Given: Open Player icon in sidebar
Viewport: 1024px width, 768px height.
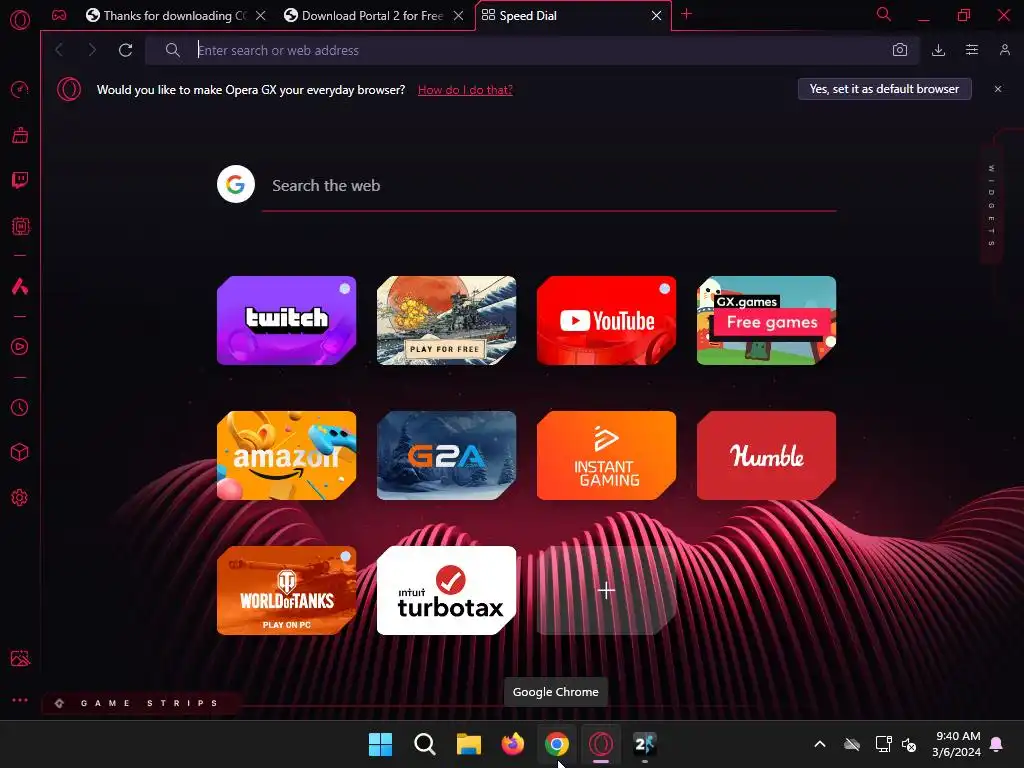Looking at the screenshot, I should coord(20,347).
